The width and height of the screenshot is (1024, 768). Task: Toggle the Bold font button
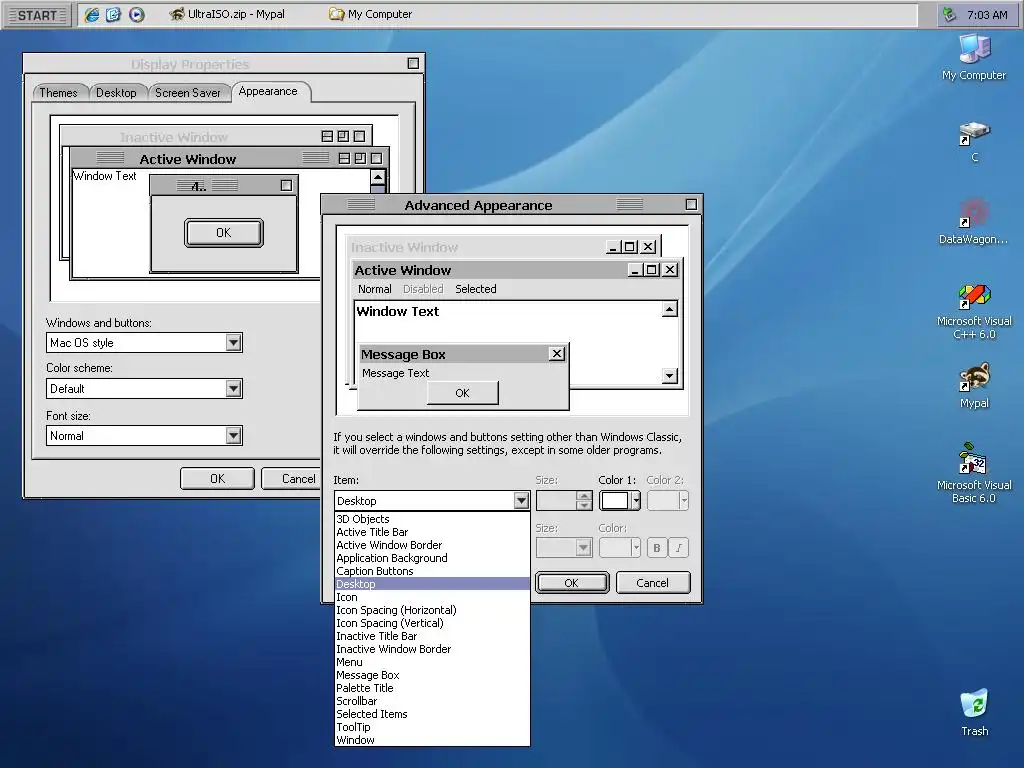pyautogui.click(x=657, y=547)
